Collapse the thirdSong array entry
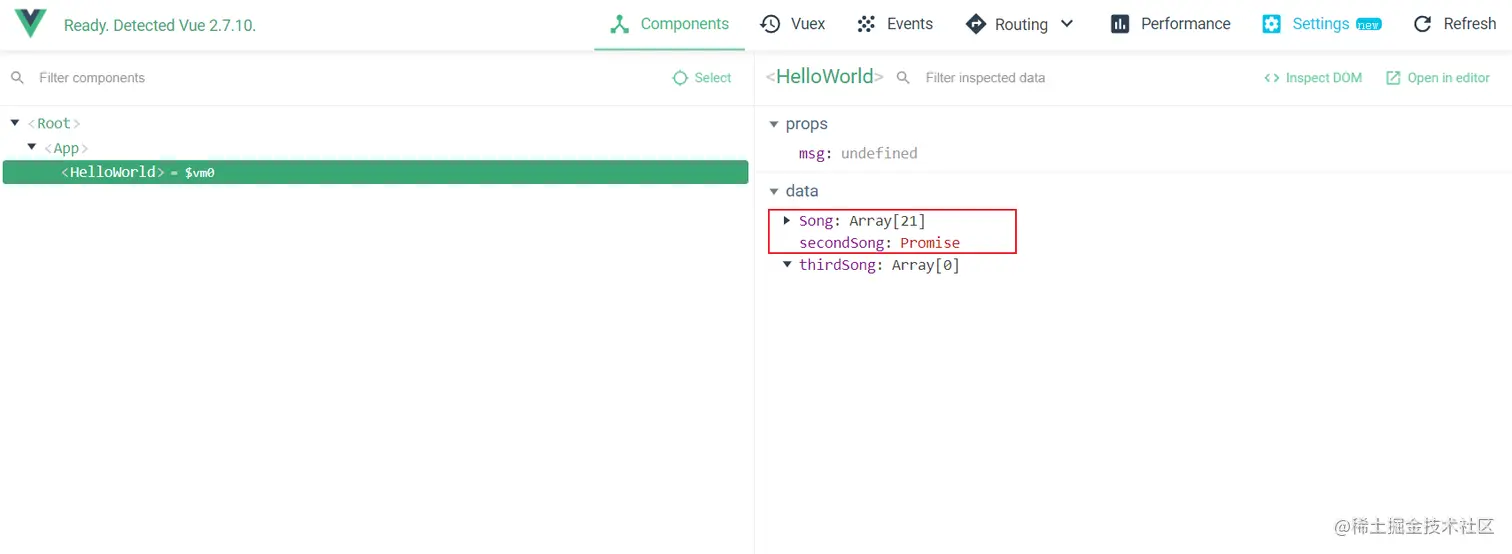This screenshot has width=1512, height=554. click(787, 265)
